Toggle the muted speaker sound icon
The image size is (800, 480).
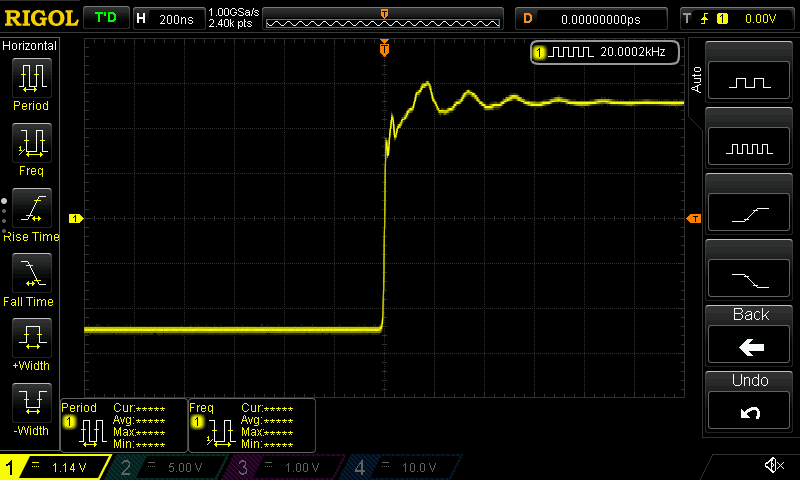(x=774, y=465)
